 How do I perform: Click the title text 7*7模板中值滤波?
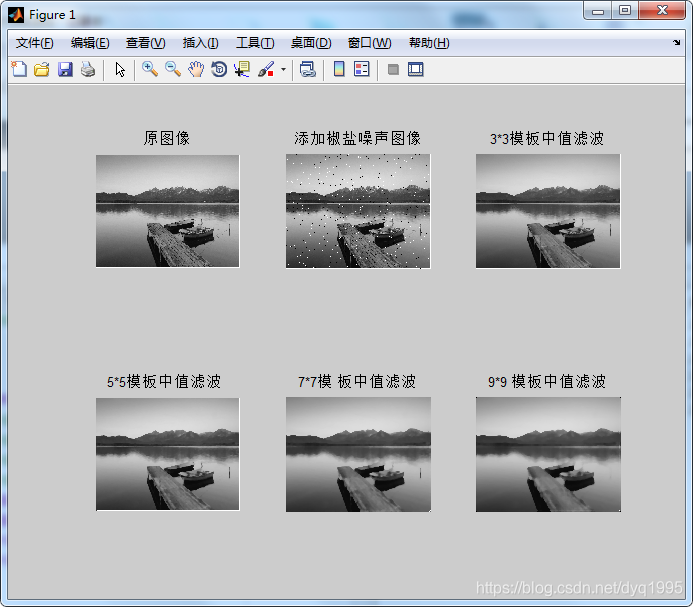click(357, 382)
